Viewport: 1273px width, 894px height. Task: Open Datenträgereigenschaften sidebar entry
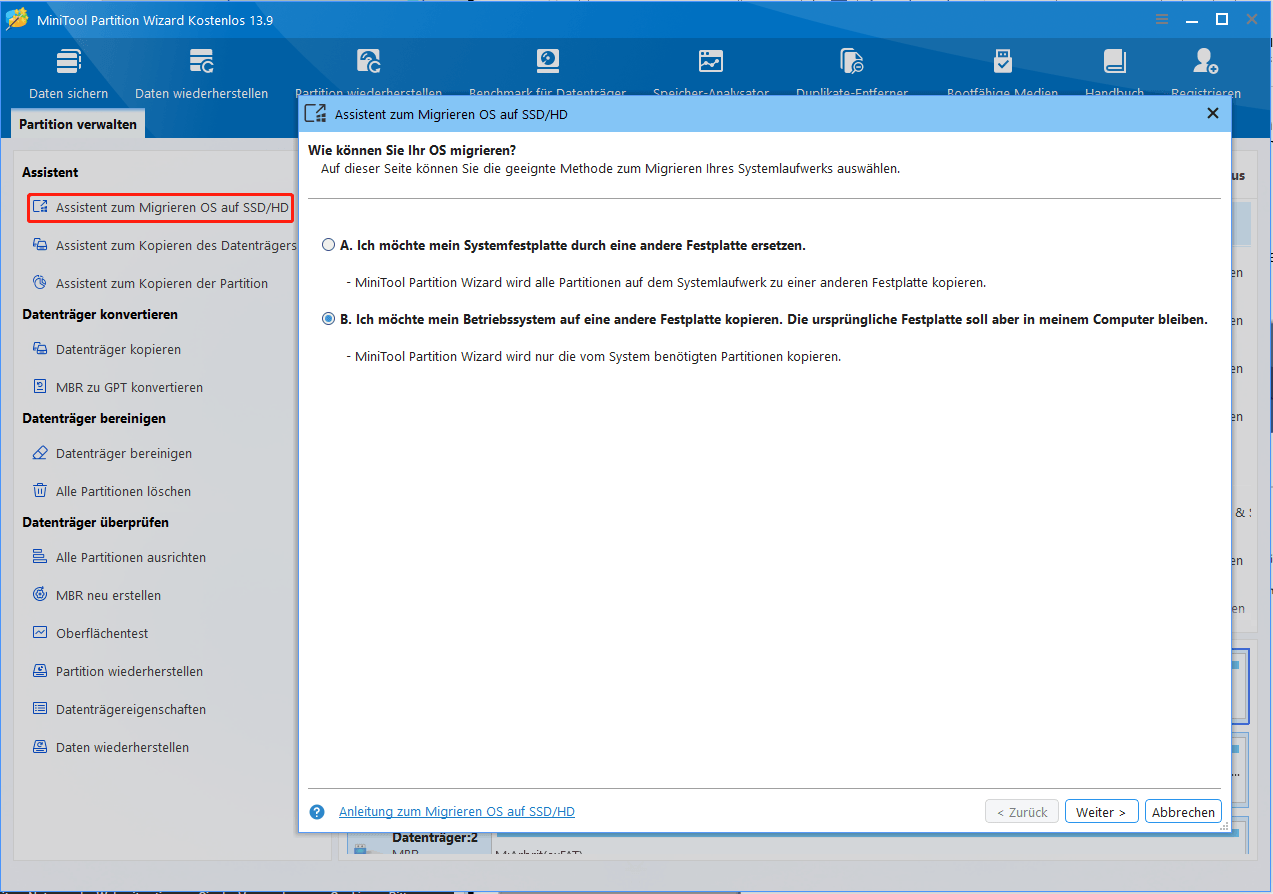click(x=118, y=709)
